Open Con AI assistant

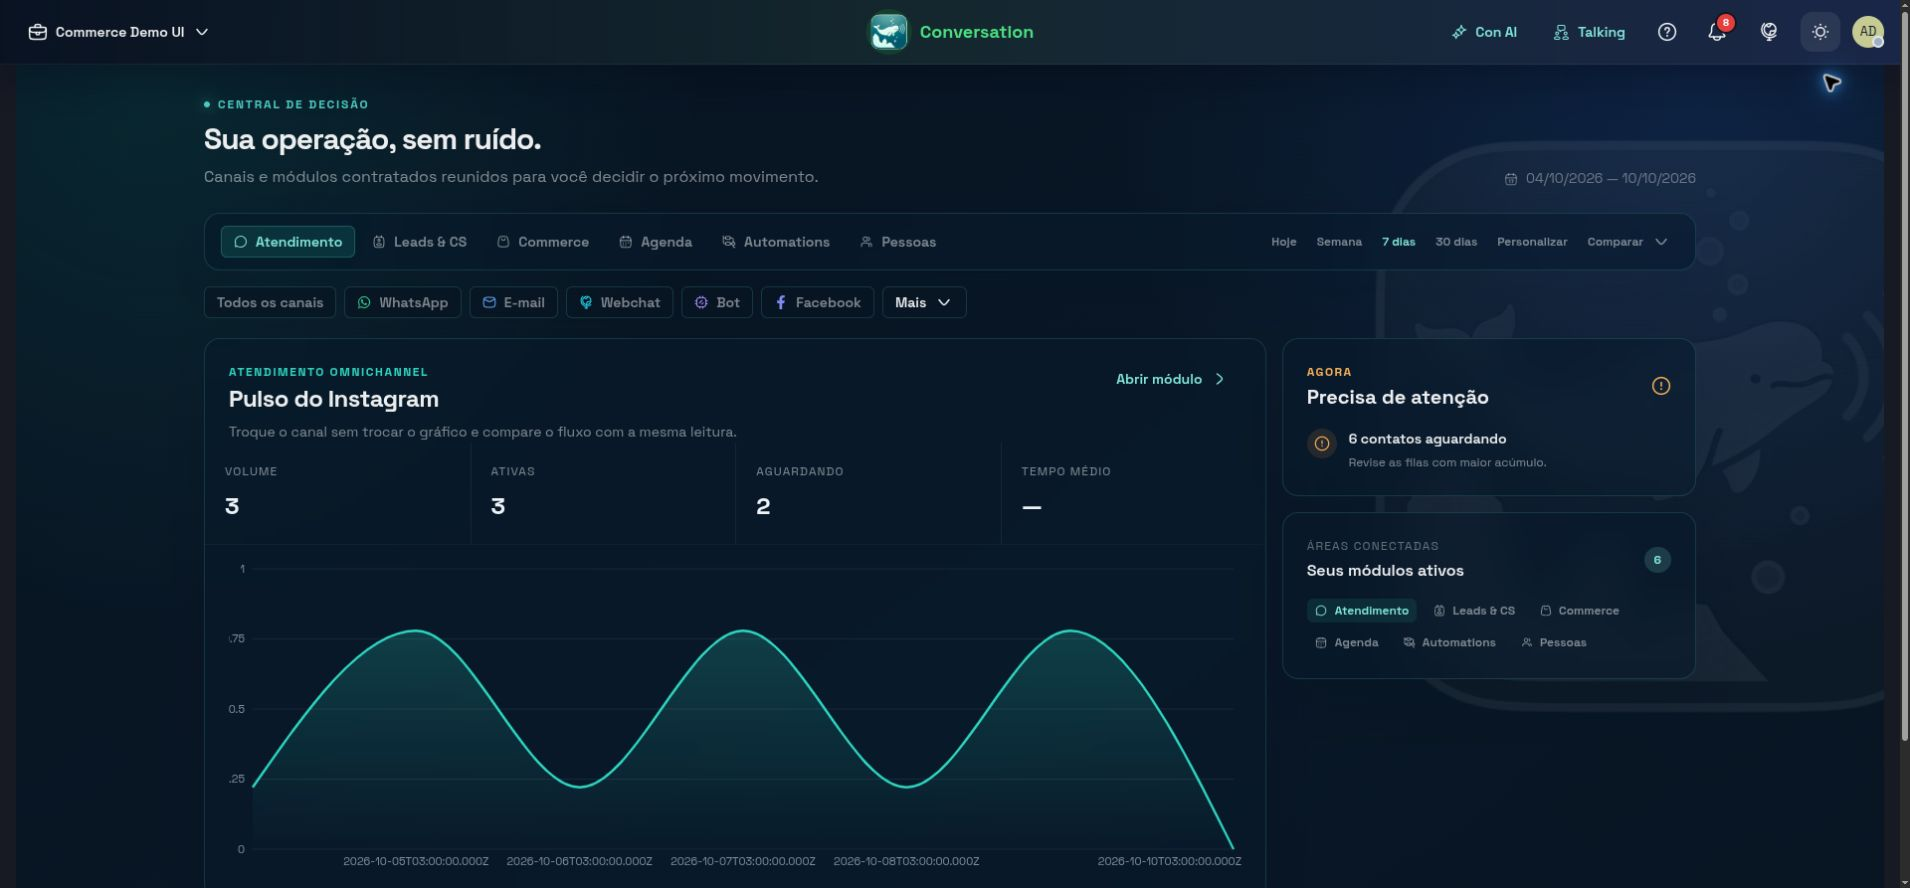1484,32
